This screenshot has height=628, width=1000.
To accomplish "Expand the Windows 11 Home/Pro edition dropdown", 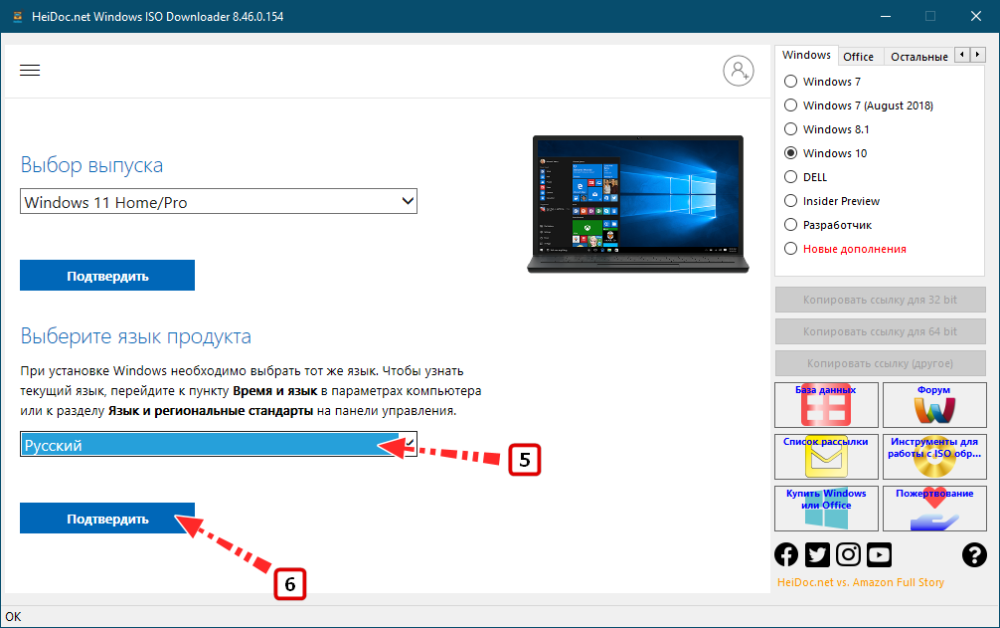I will 219,201.
